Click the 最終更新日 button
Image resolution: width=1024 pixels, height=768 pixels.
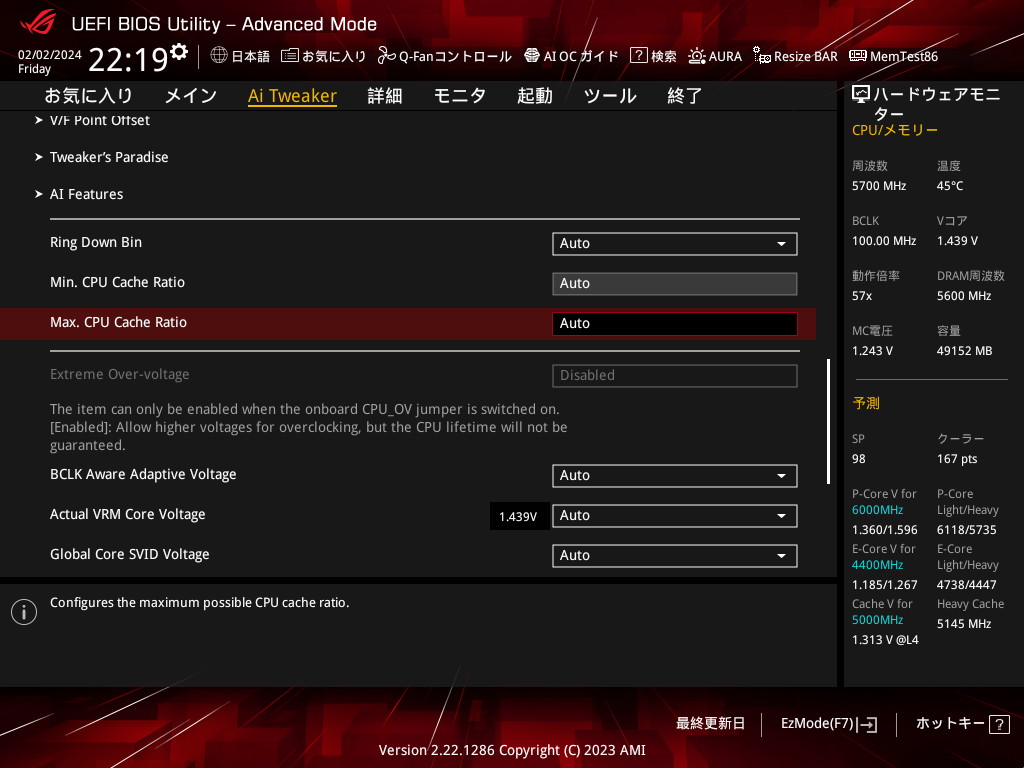[710, 724]
